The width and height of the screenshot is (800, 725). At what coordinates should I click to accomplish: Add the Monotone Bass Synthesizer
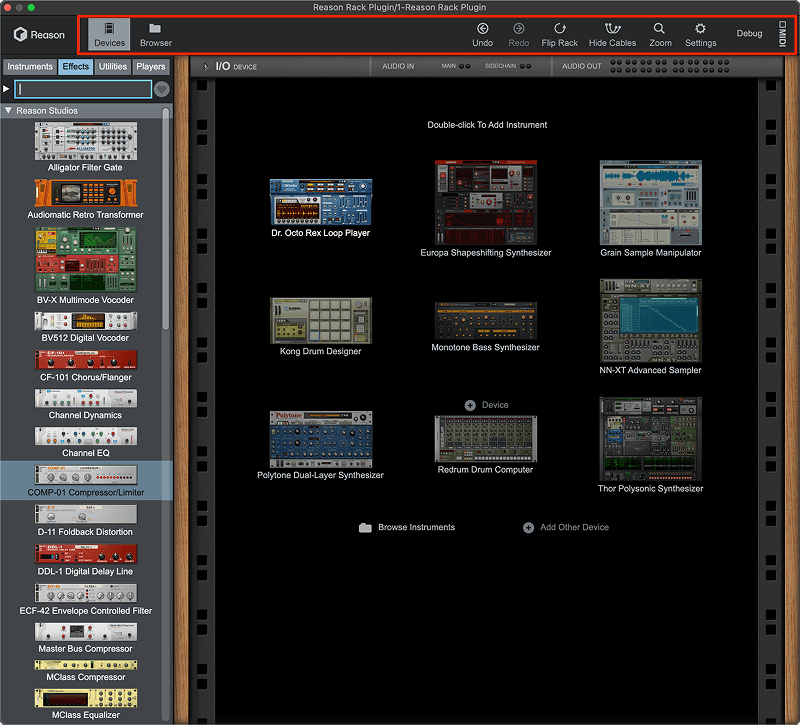click(x=485, y=327)
